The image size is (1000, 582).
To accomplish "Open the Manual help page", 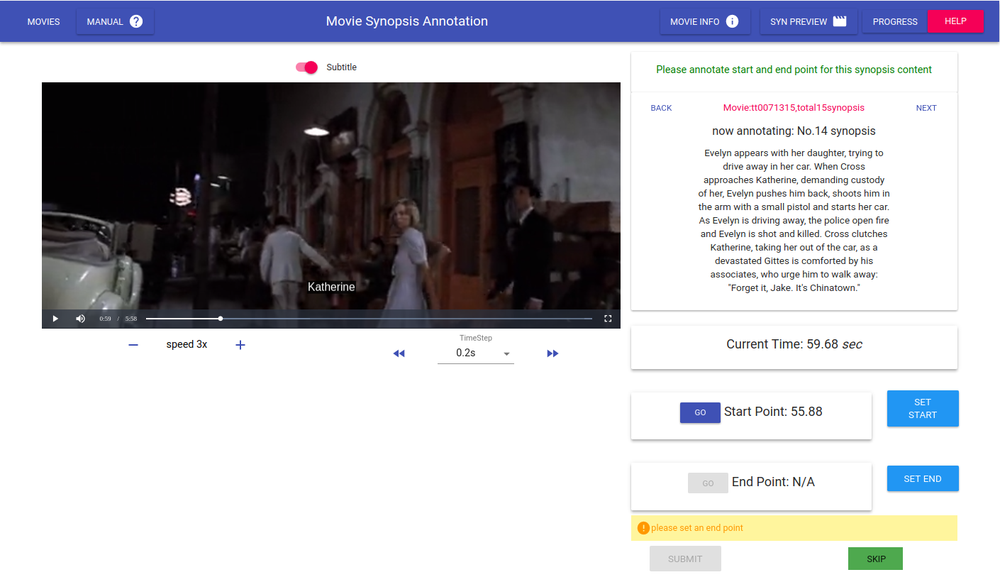I will (x=114, y=21).
